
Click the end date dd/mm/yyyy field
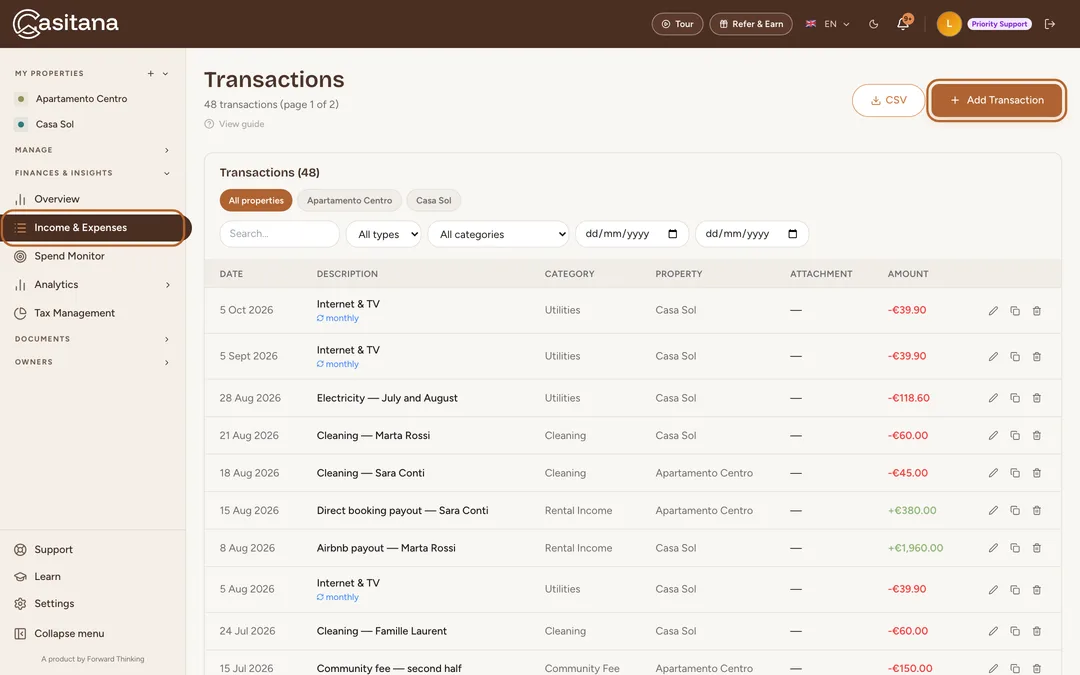(751, 234)
